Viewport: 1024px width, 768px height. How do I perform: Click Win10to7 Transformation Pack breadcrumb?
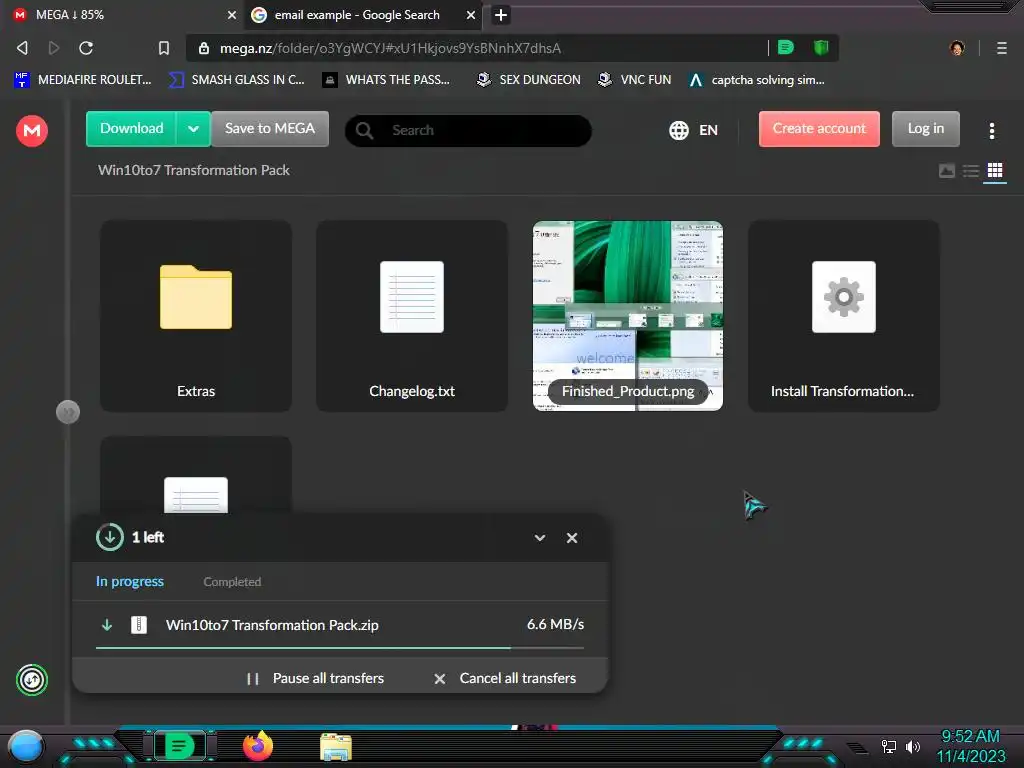point(194,170)
